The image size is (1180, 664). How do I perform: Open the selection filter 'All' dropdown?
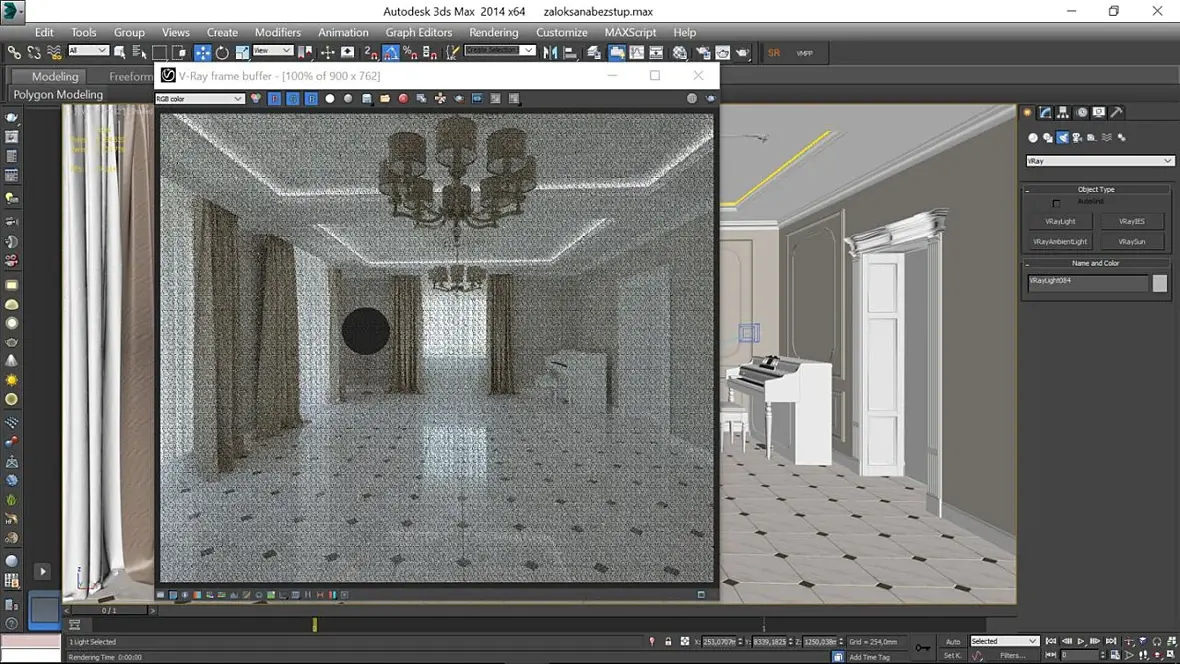[x=88, y=50]
